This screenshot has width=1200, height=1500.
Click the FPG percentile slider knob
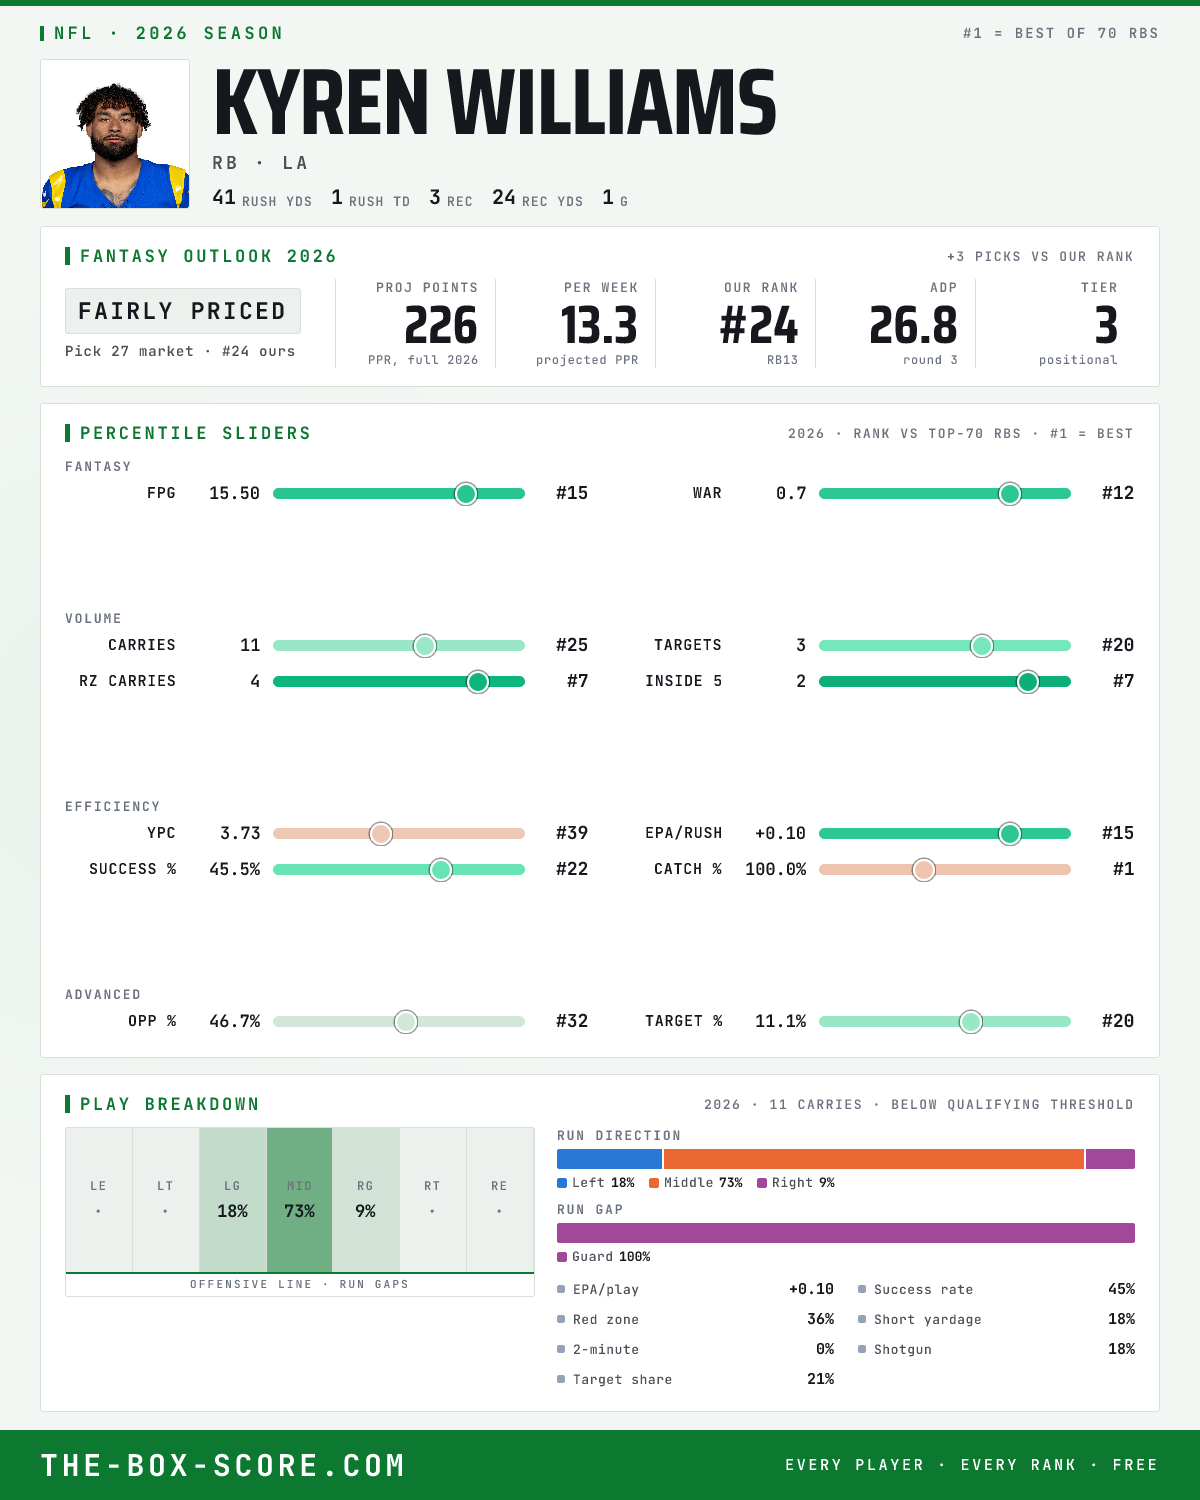(466, 493)
